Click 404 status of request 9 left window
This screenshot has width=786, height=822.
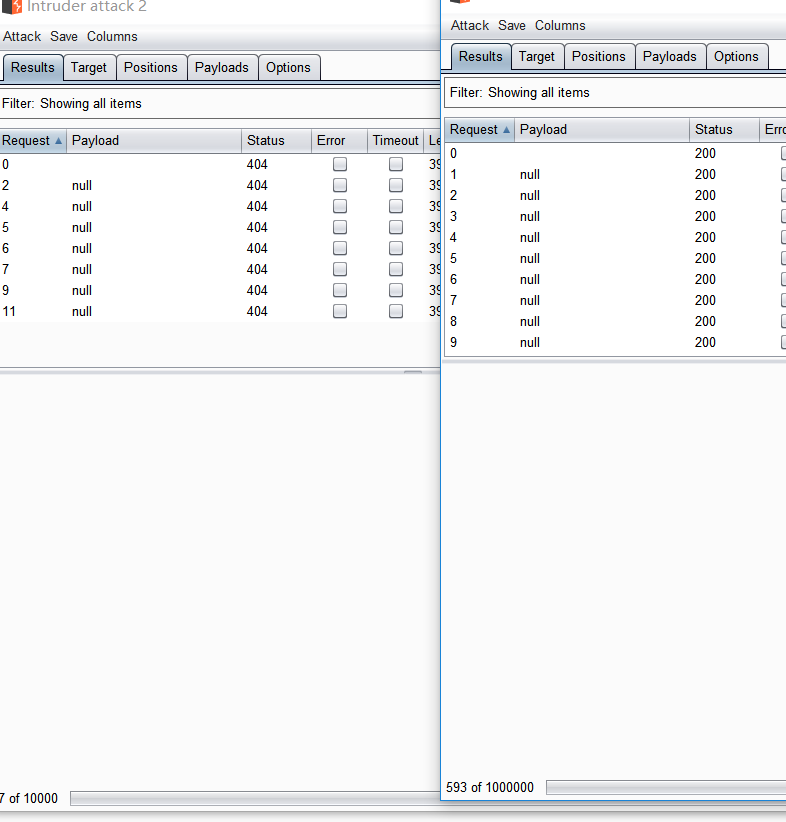click(257, 290)
